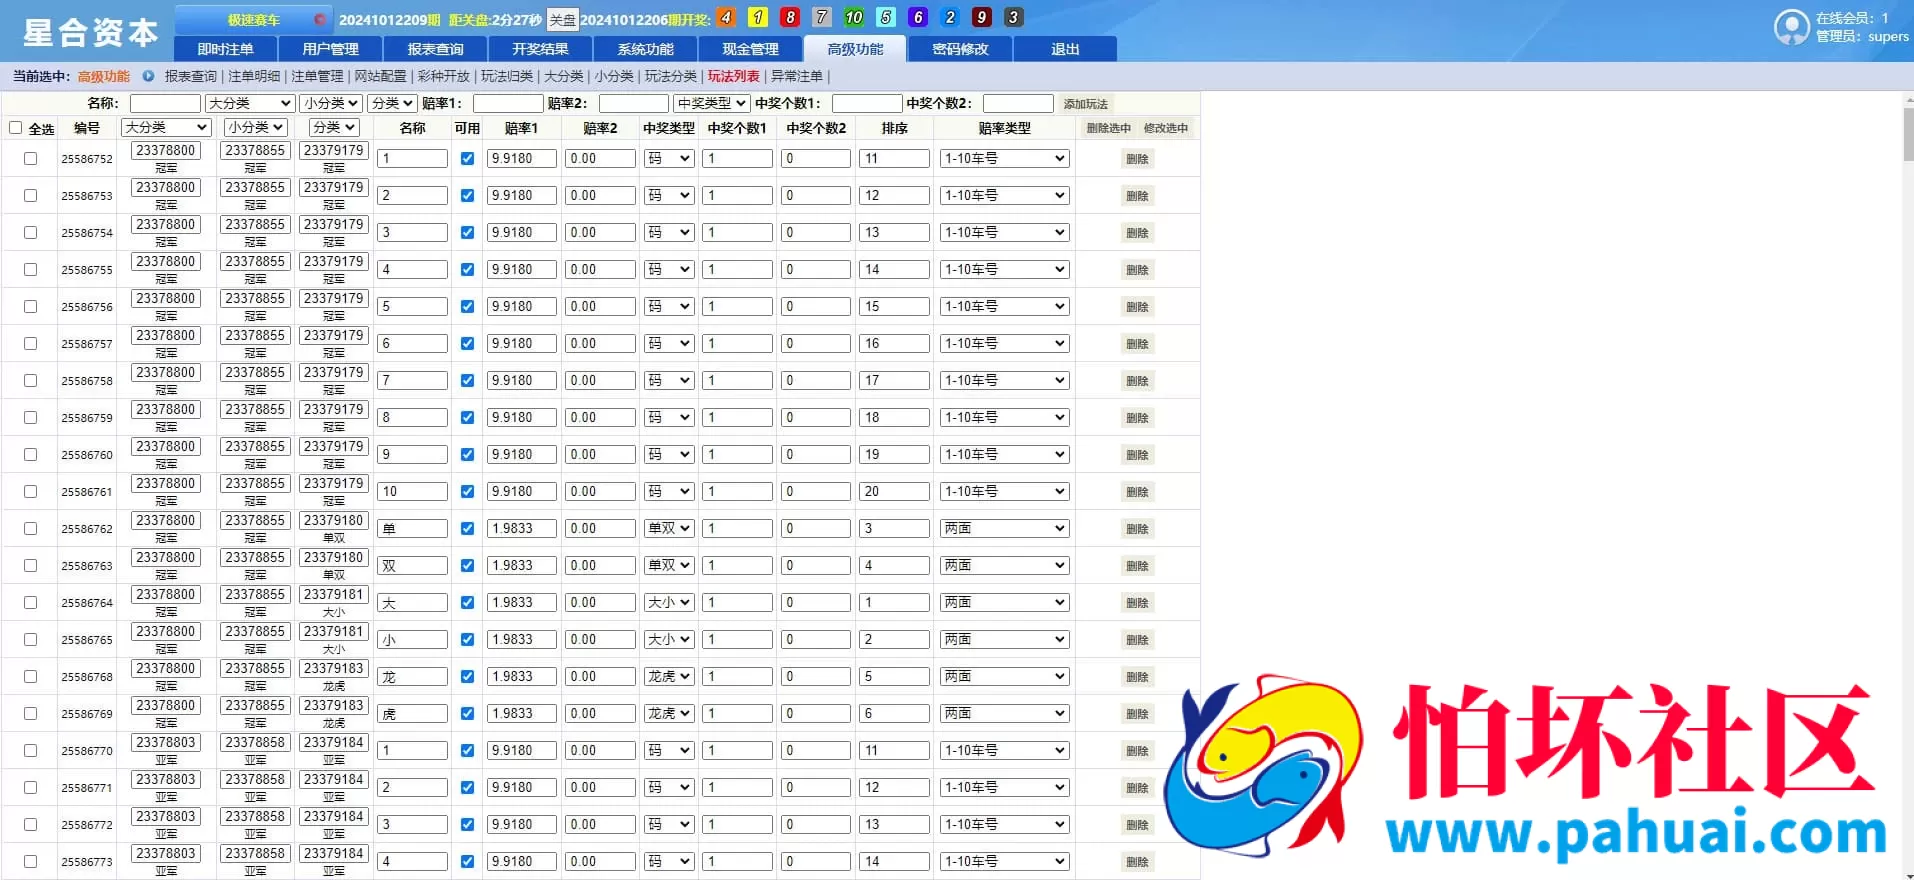Untick 可用 checkbox for row 25586752

[x=467, y=158]
